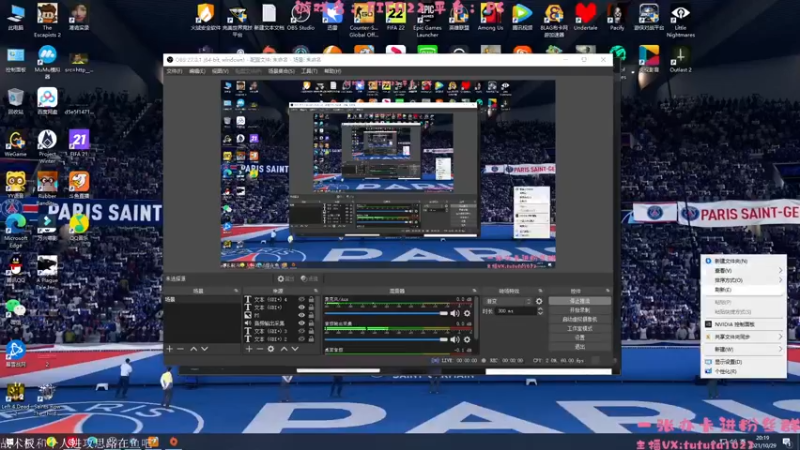The height and width of the screenshot is (450, 800).
Task: Expand View submenu in desktop context menu
Action: pyautogui.click(x=743, y=270)
